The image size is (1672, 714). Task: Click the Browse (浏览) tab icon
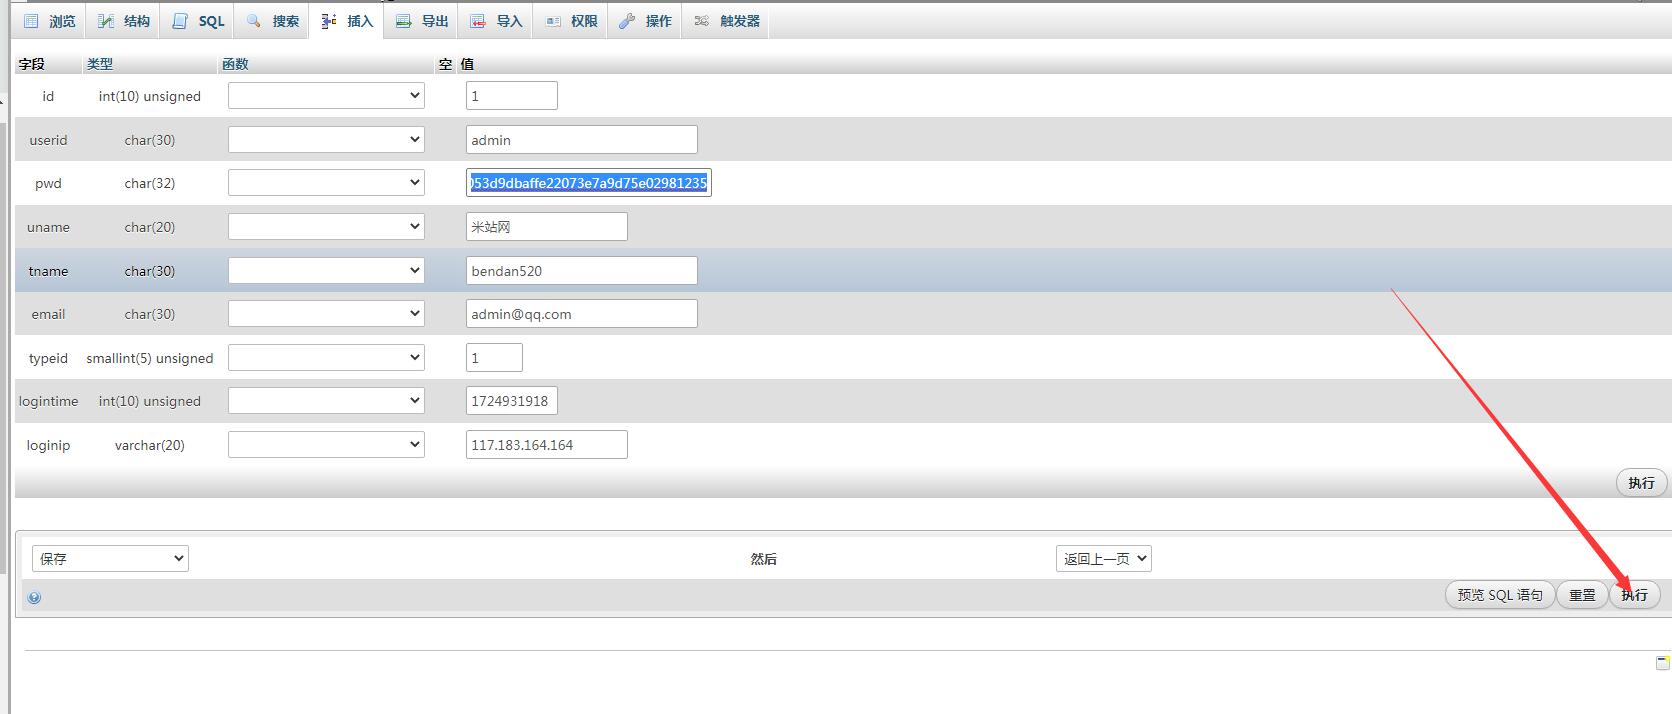(31, 21)
